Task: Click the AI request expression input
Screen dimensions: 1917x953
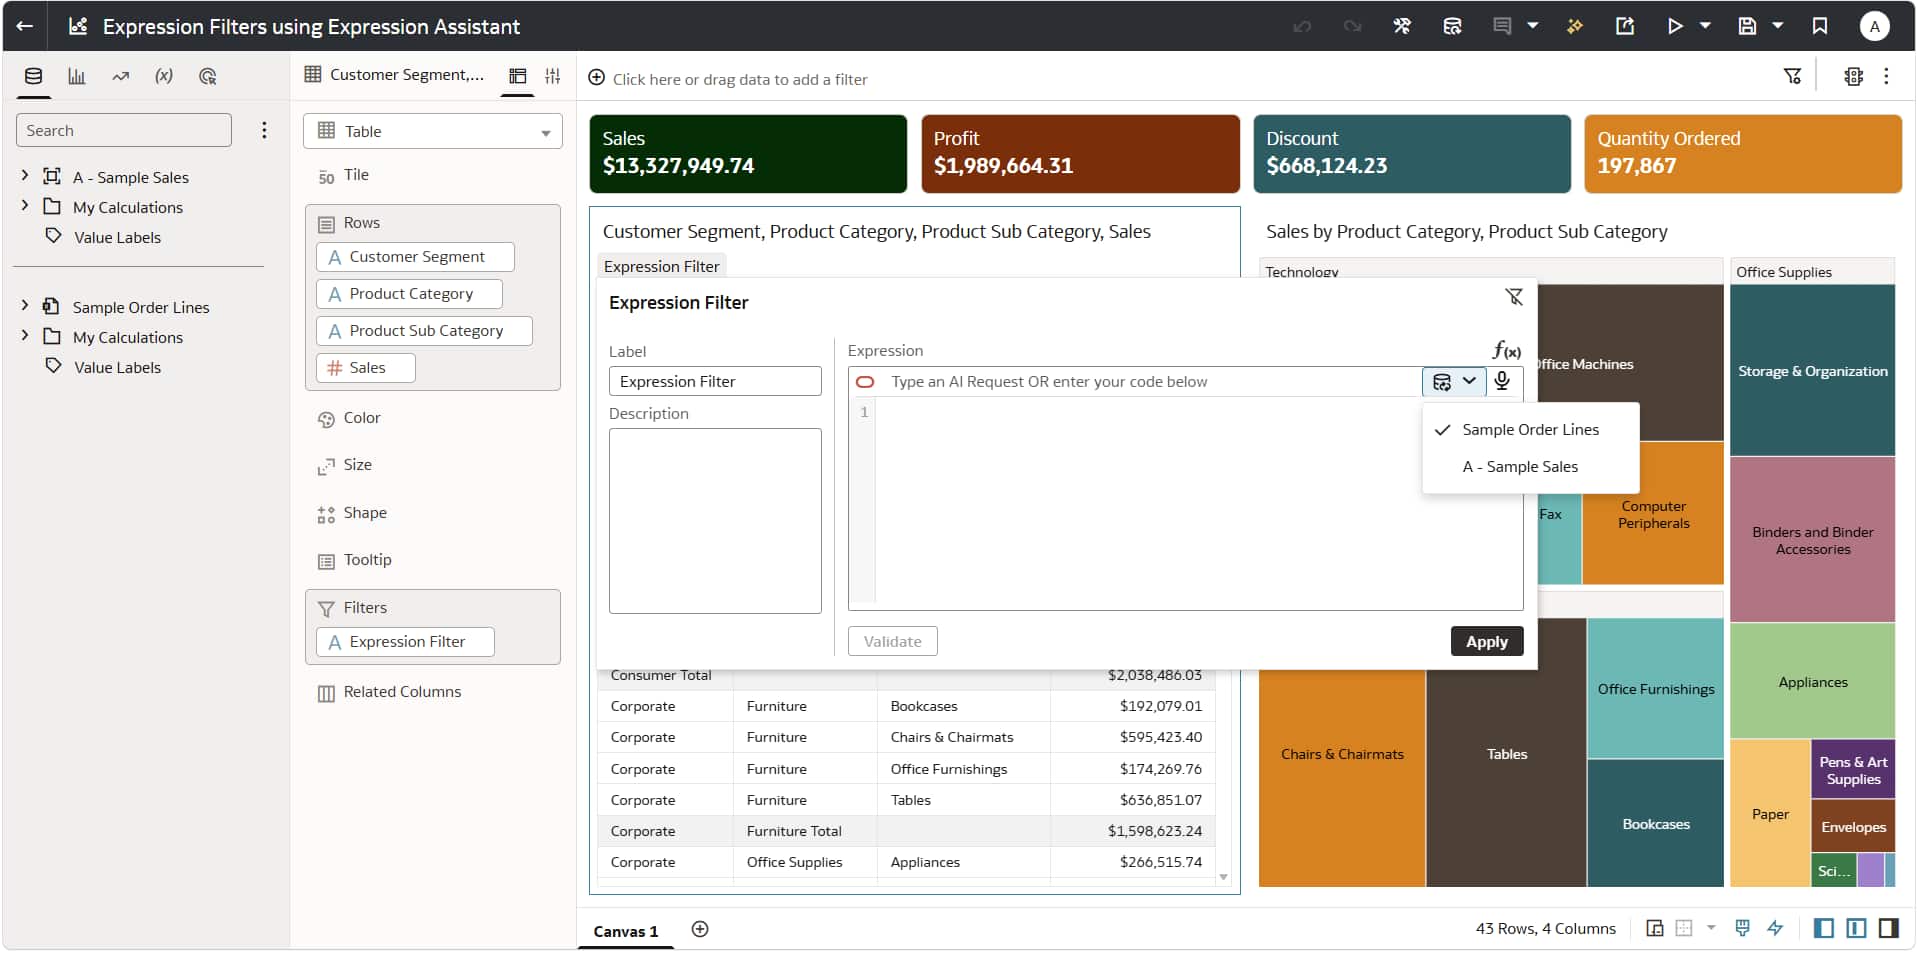Action: point(1150,381)
